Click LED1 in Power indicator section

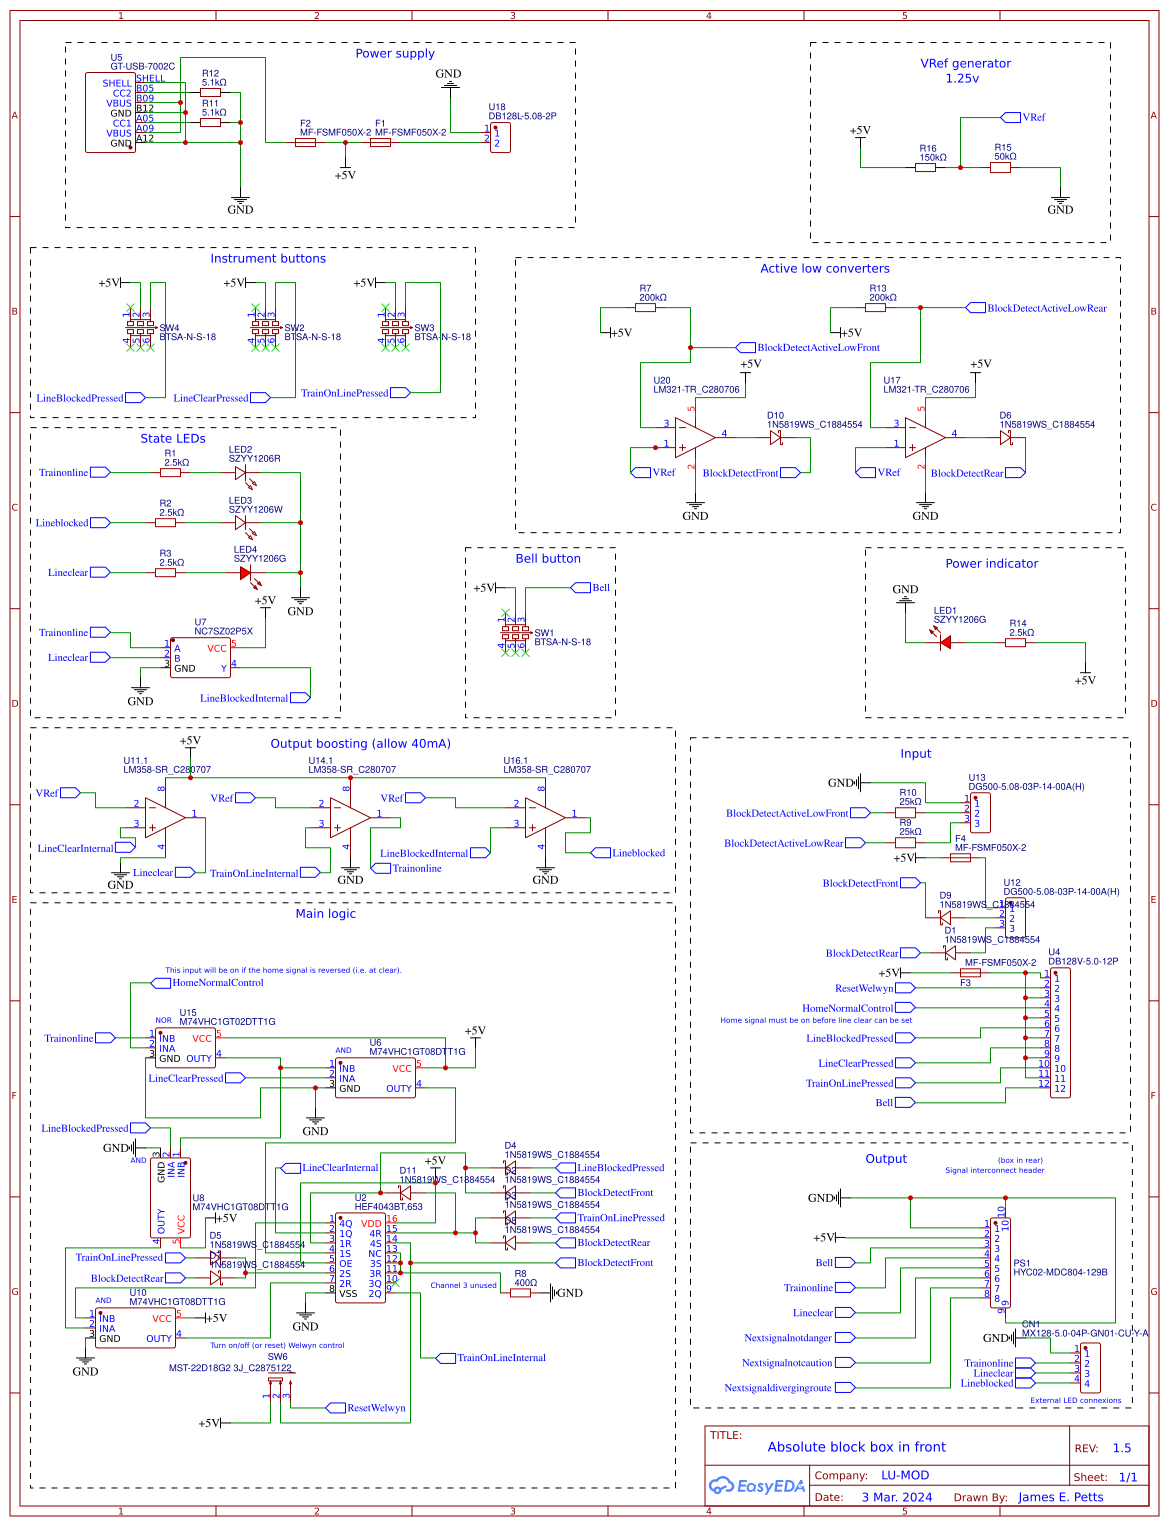point(943,642)
